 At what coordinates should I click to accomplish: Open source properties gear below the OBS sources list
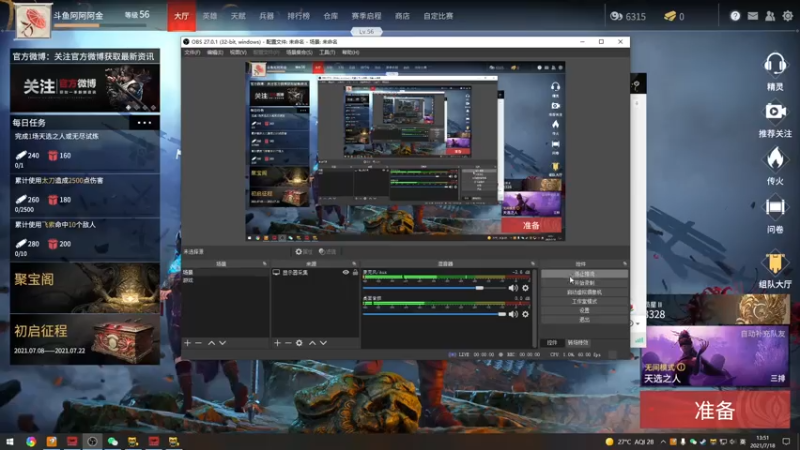pos(299,343)
